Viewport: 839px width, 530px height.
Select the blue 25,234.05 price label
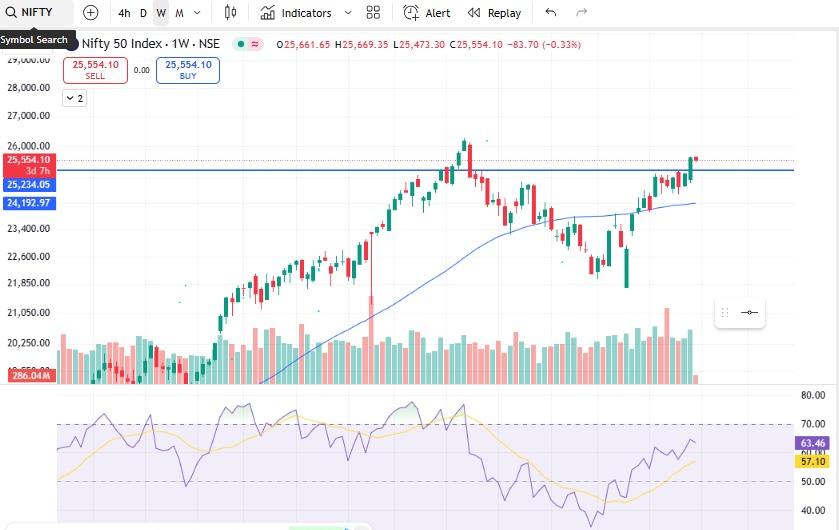tap(29, 185)
